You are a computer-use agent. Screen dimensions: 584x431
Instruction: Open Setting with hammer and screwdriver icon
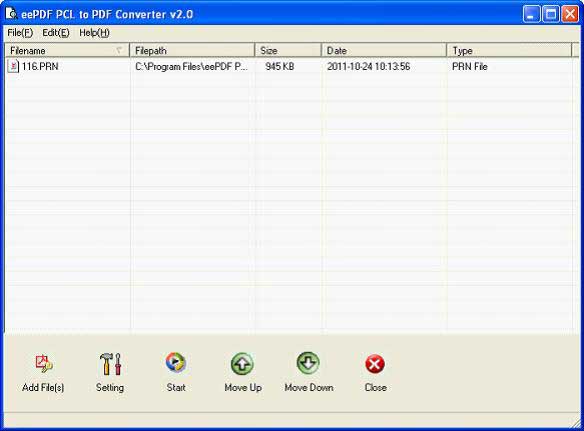(110, 364)
